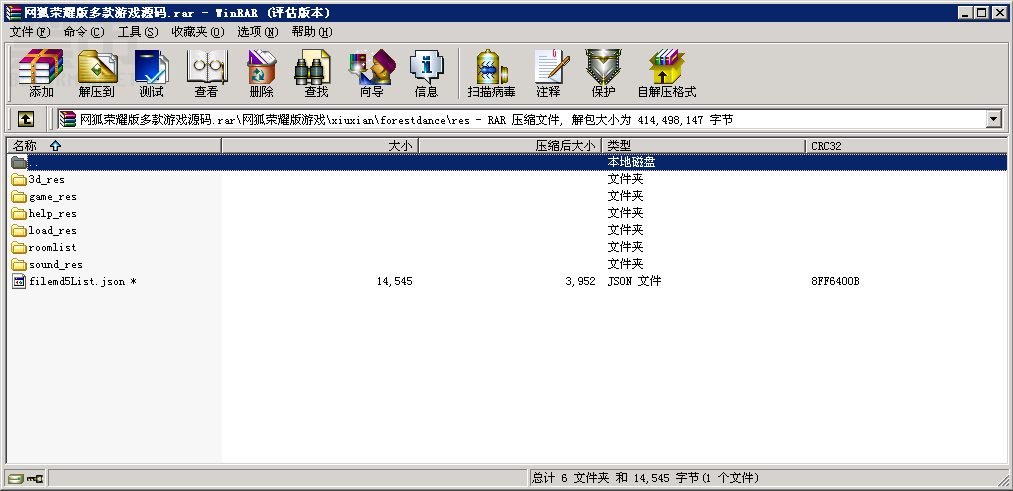Run the 测试 (Test) archive tool
Viewport: 1013px width, 491px height.
(x=151, y=67)
